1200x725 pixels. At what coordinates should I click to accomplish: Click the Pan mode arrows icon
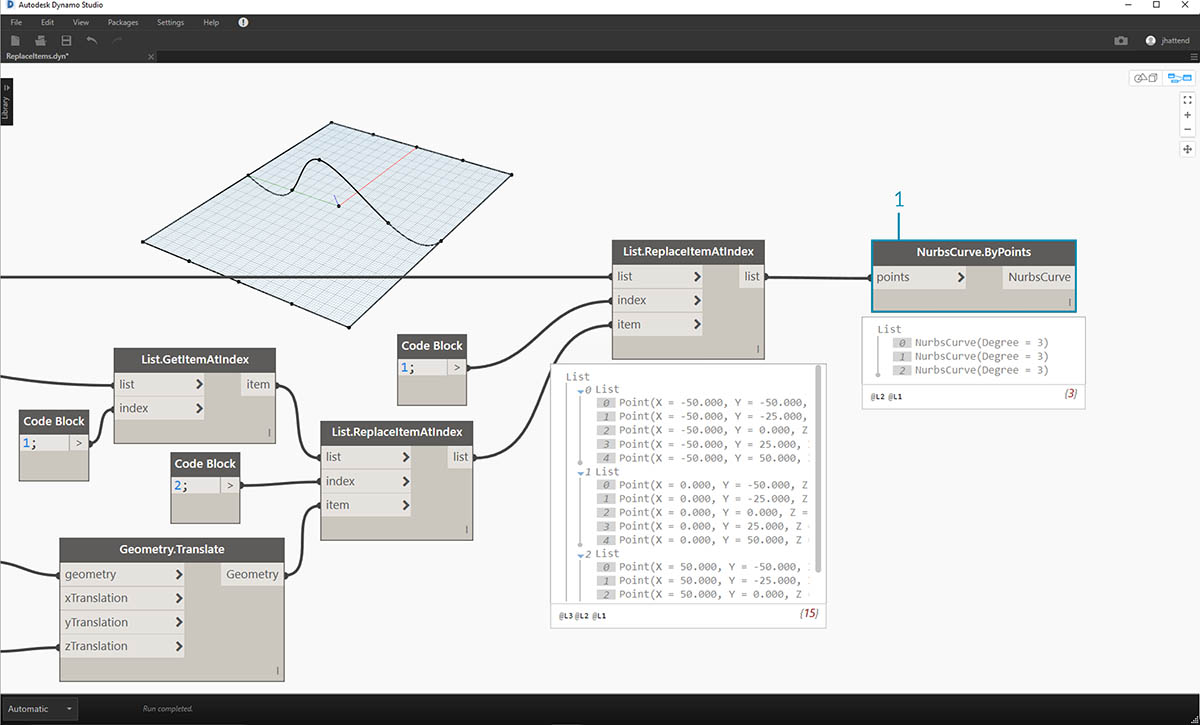pyautogui.click(x=1187, y=149)
